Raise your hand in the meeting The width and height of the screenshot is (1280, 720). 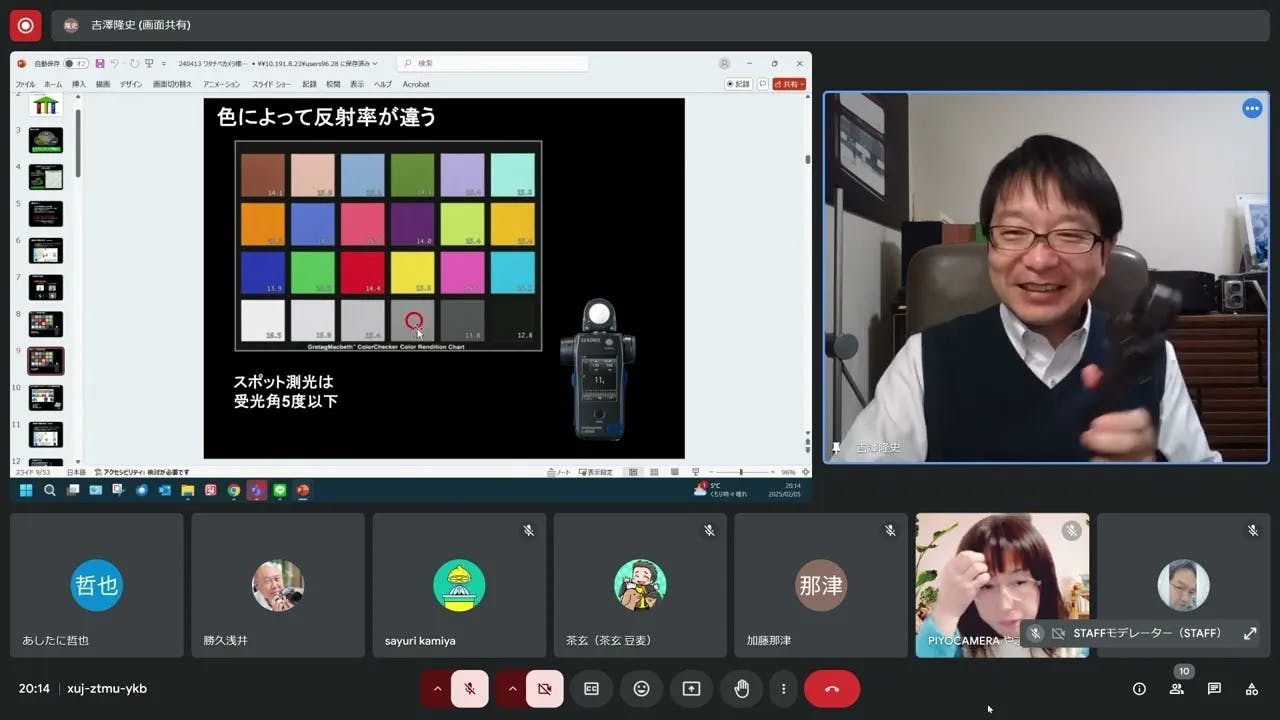[741, 689]
